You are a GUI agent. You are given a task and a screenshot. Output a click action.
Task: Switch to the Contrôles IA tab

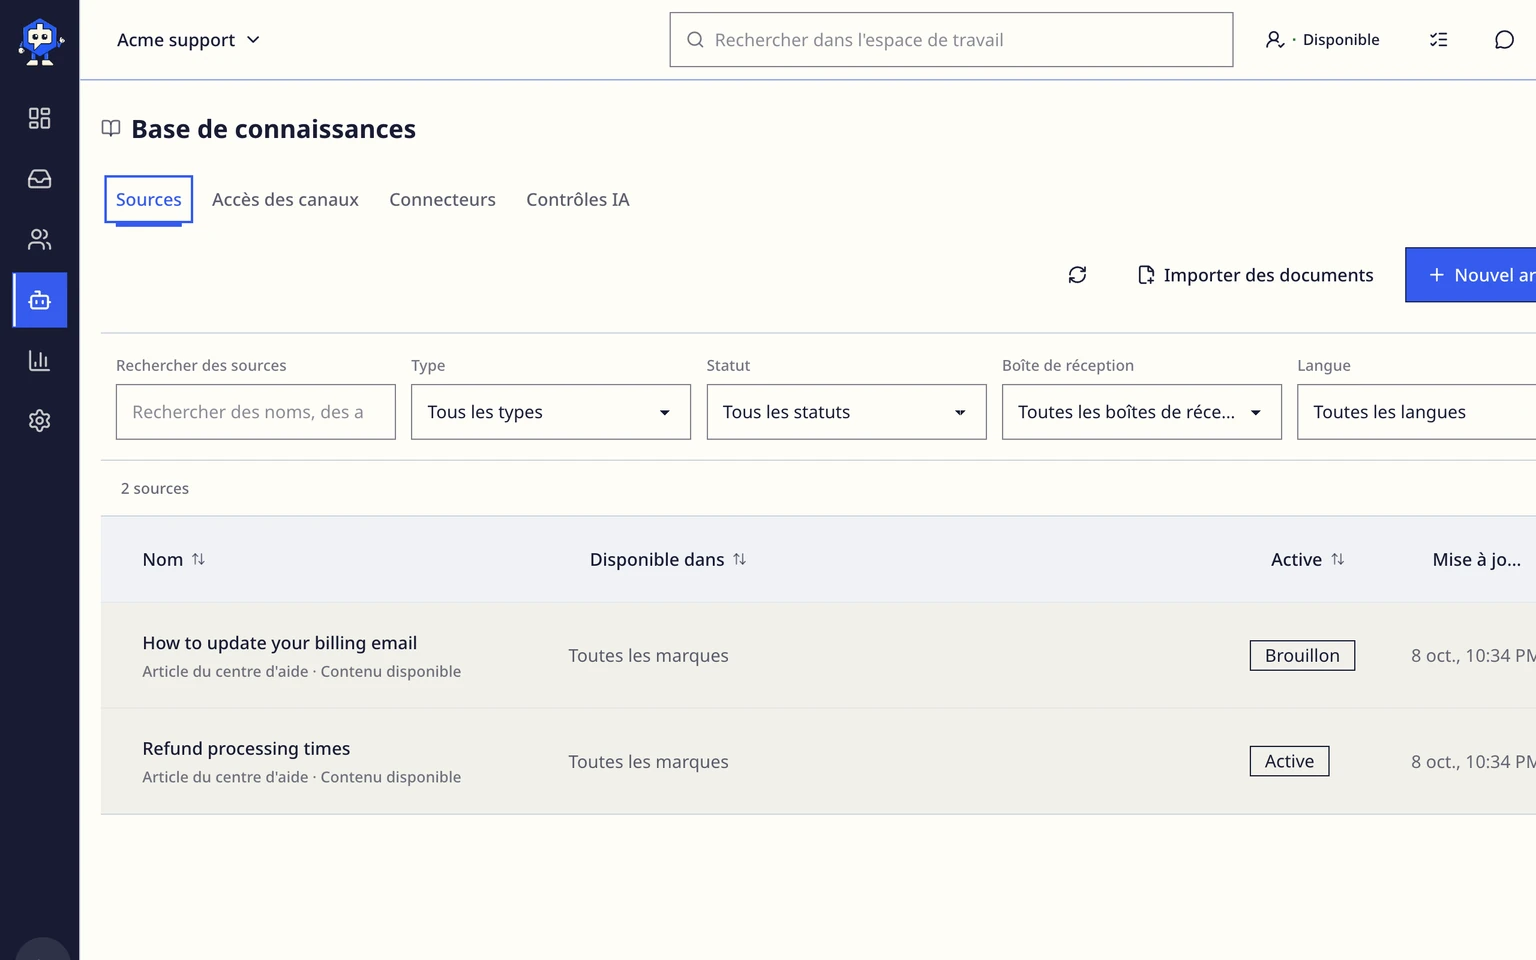[578, 200]
